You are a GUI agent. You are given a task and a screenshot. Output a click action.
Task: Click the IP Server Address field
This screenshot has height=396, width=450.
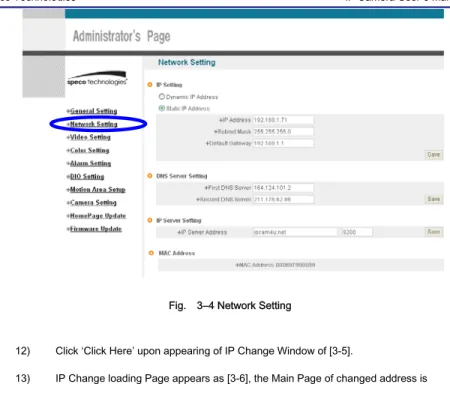[x=295, y=232]
